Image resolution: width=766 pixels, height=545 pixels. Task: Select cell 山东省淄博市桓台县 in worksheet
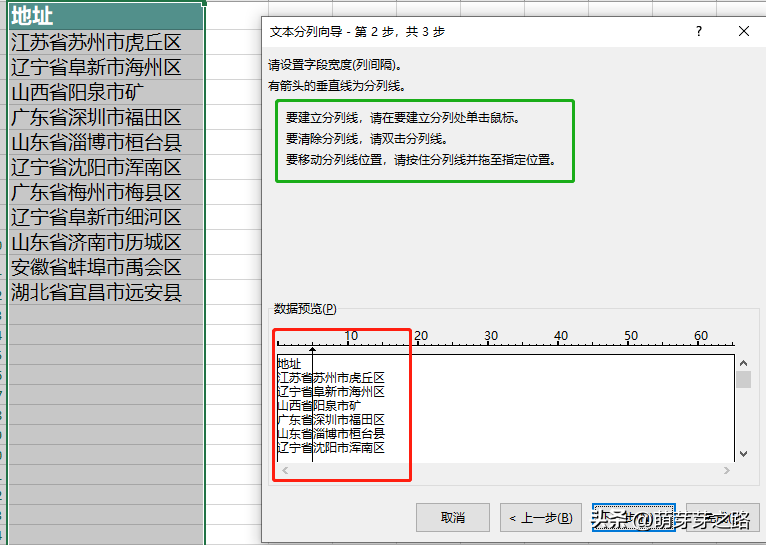pyautogui.click(x=106, y=142)
